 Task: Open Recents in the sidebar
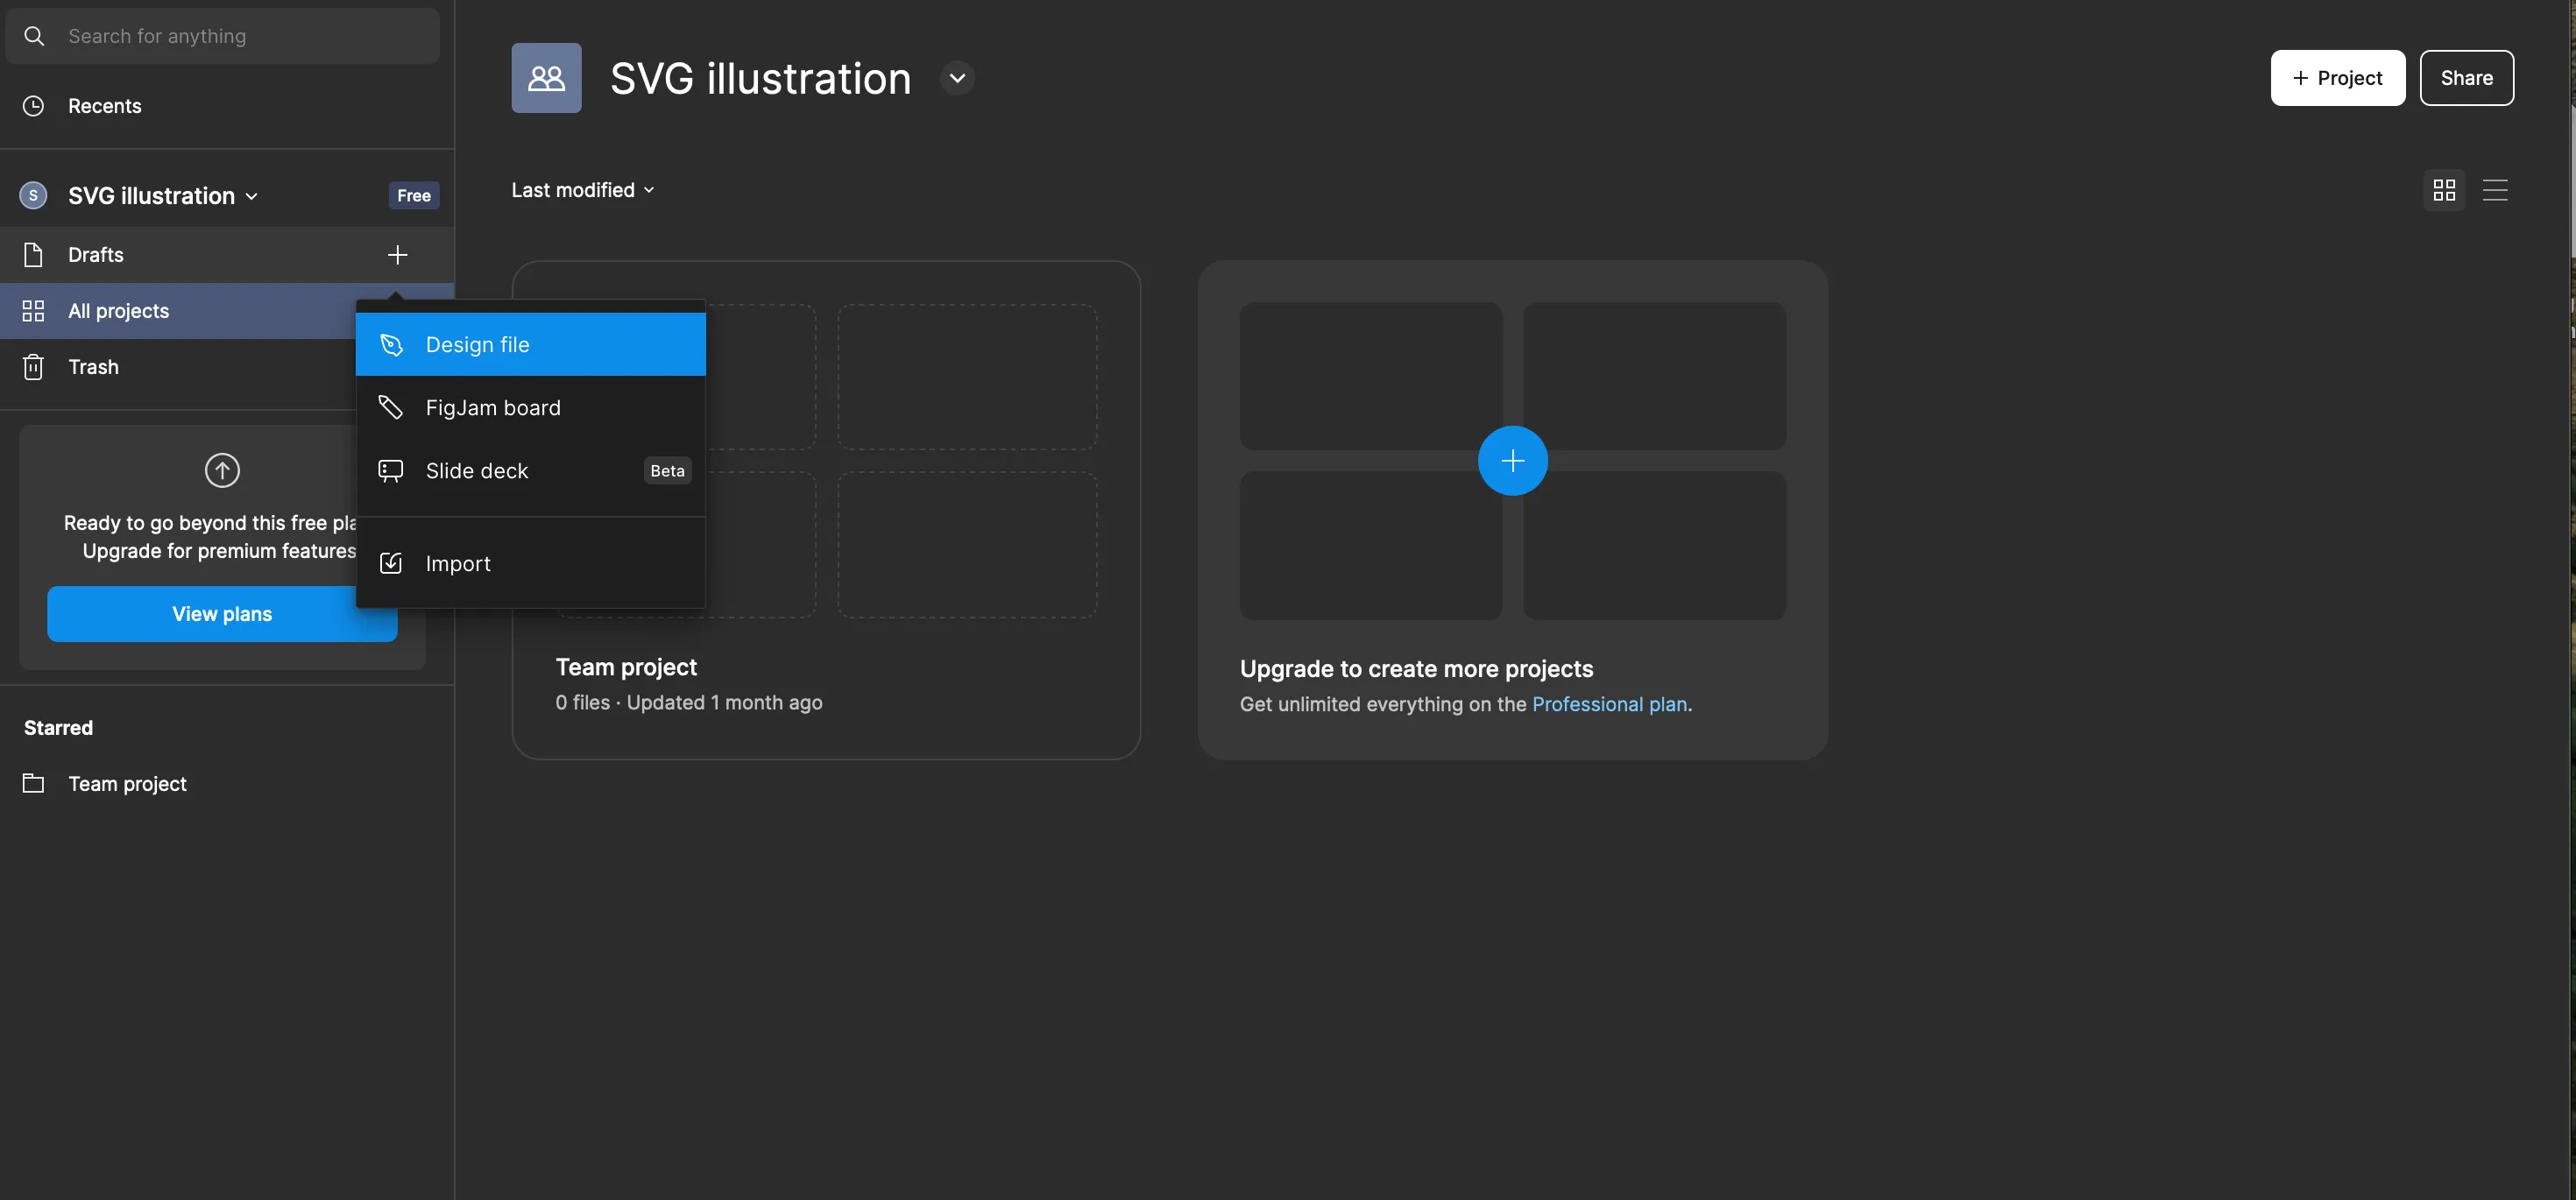coord(227,106)
